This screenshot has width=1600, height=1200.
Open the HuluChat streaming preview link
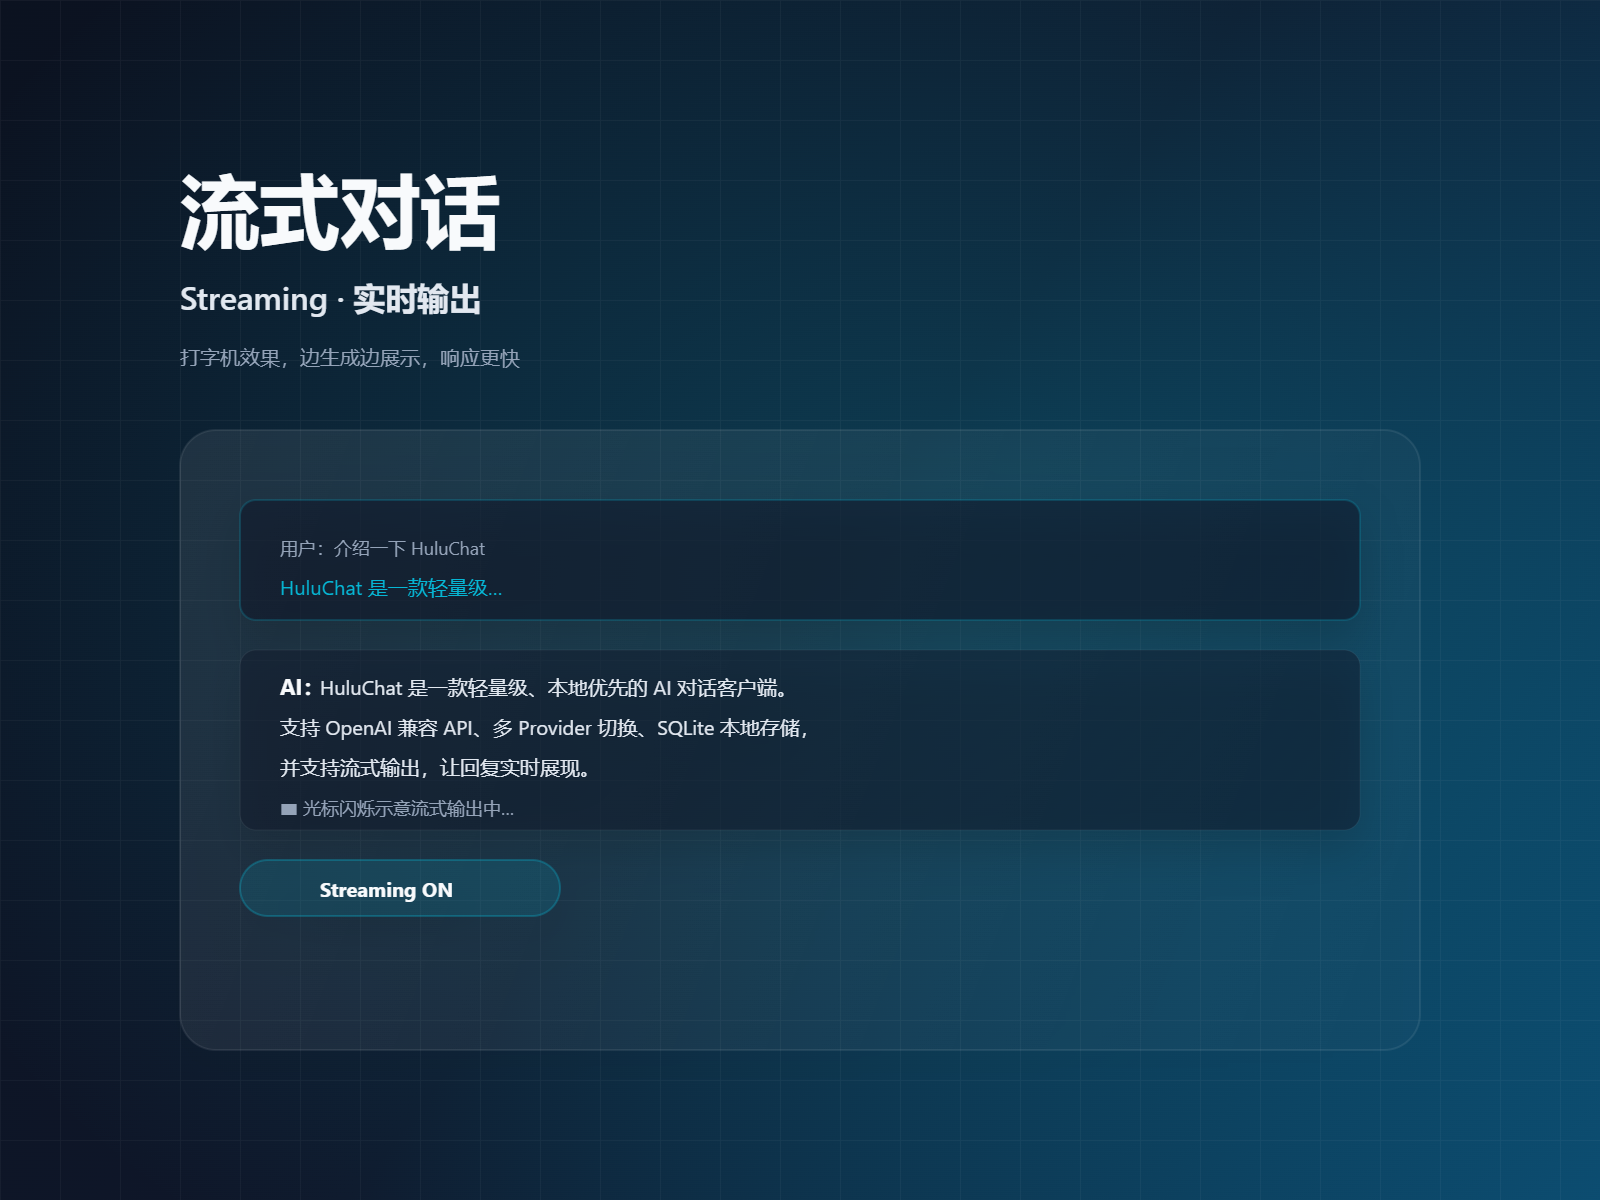pyautogui.click(x=392, y=589)
